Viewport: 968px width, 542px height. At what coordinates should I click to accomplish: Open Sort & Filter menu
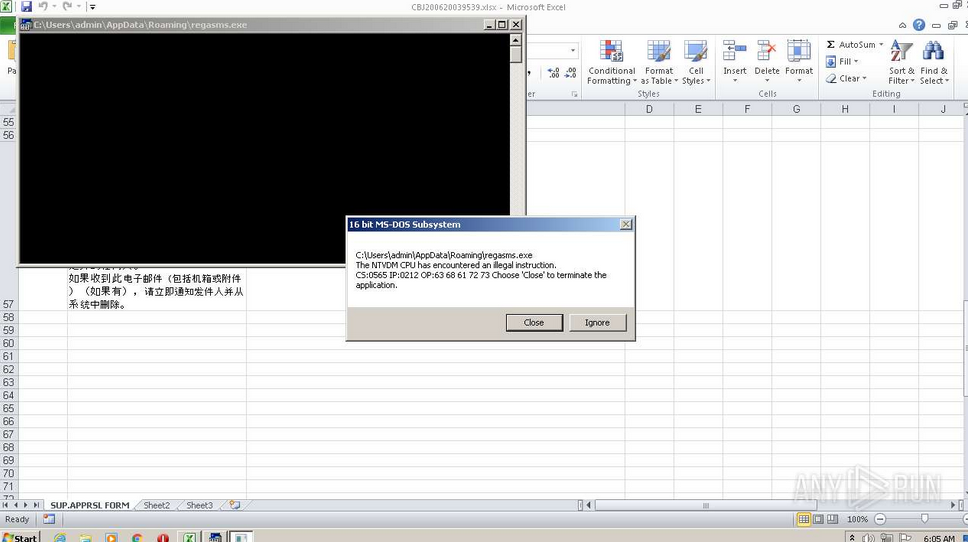click(901, 62)
